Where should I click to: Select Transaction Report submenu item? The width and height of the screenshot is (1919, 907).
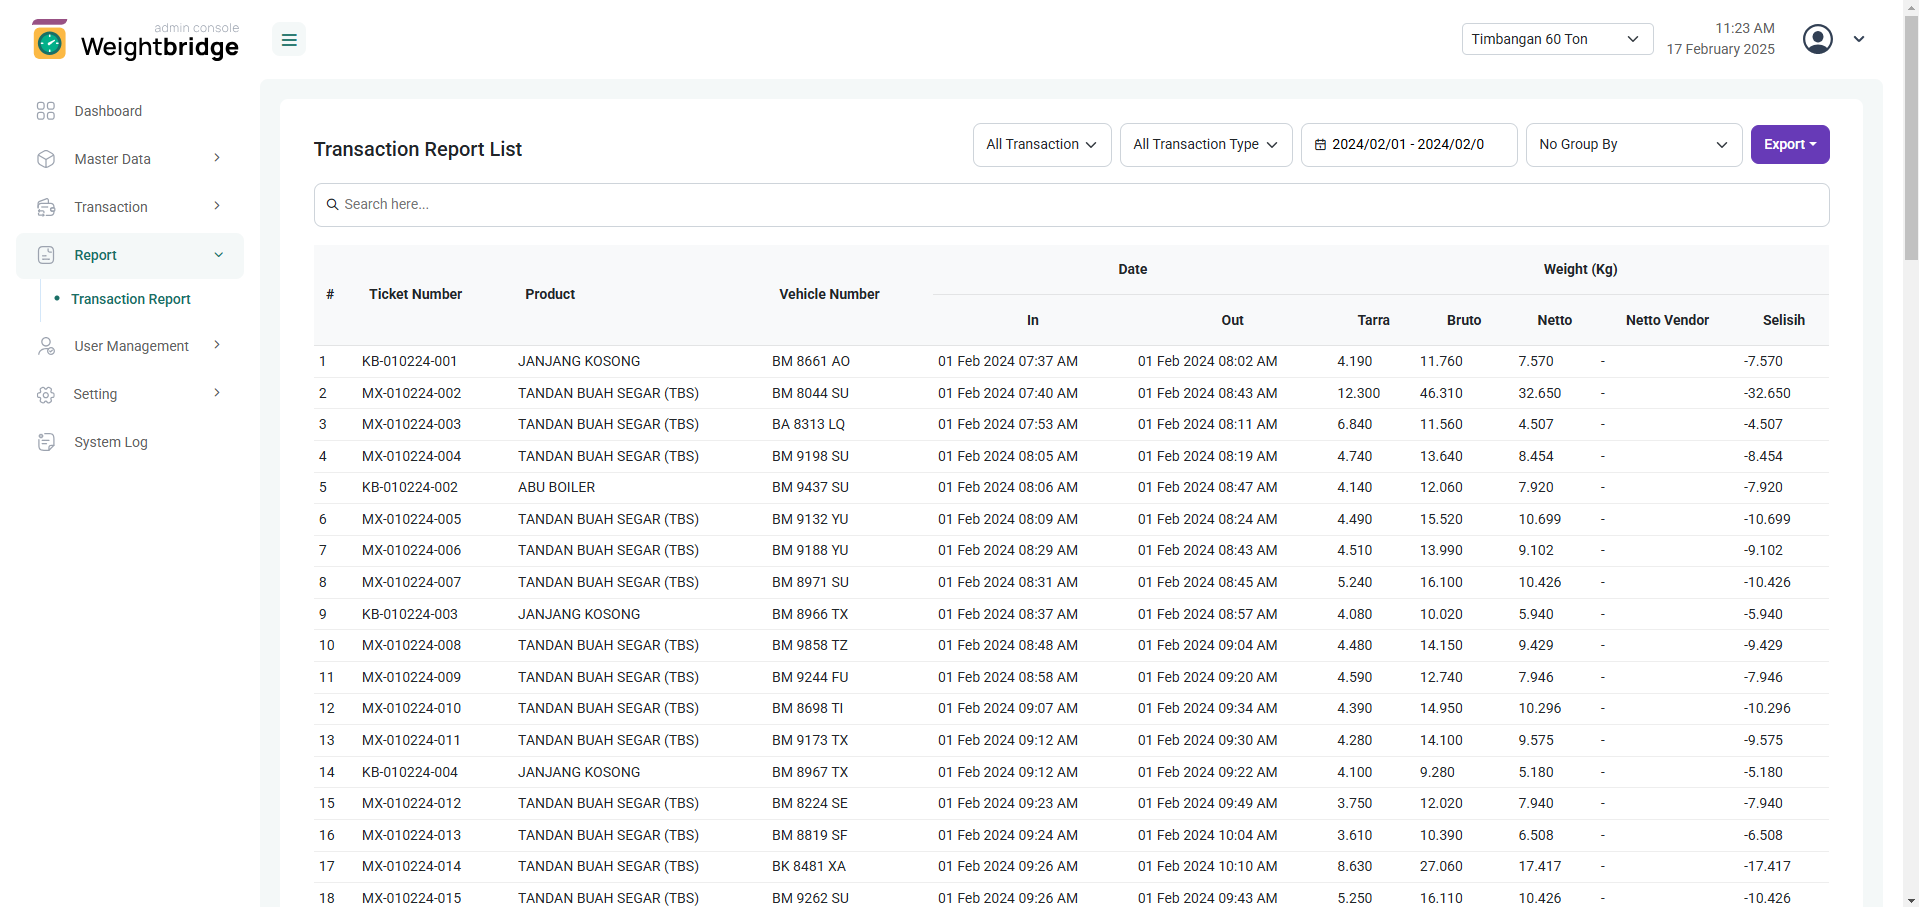click(x=131, y=299)
